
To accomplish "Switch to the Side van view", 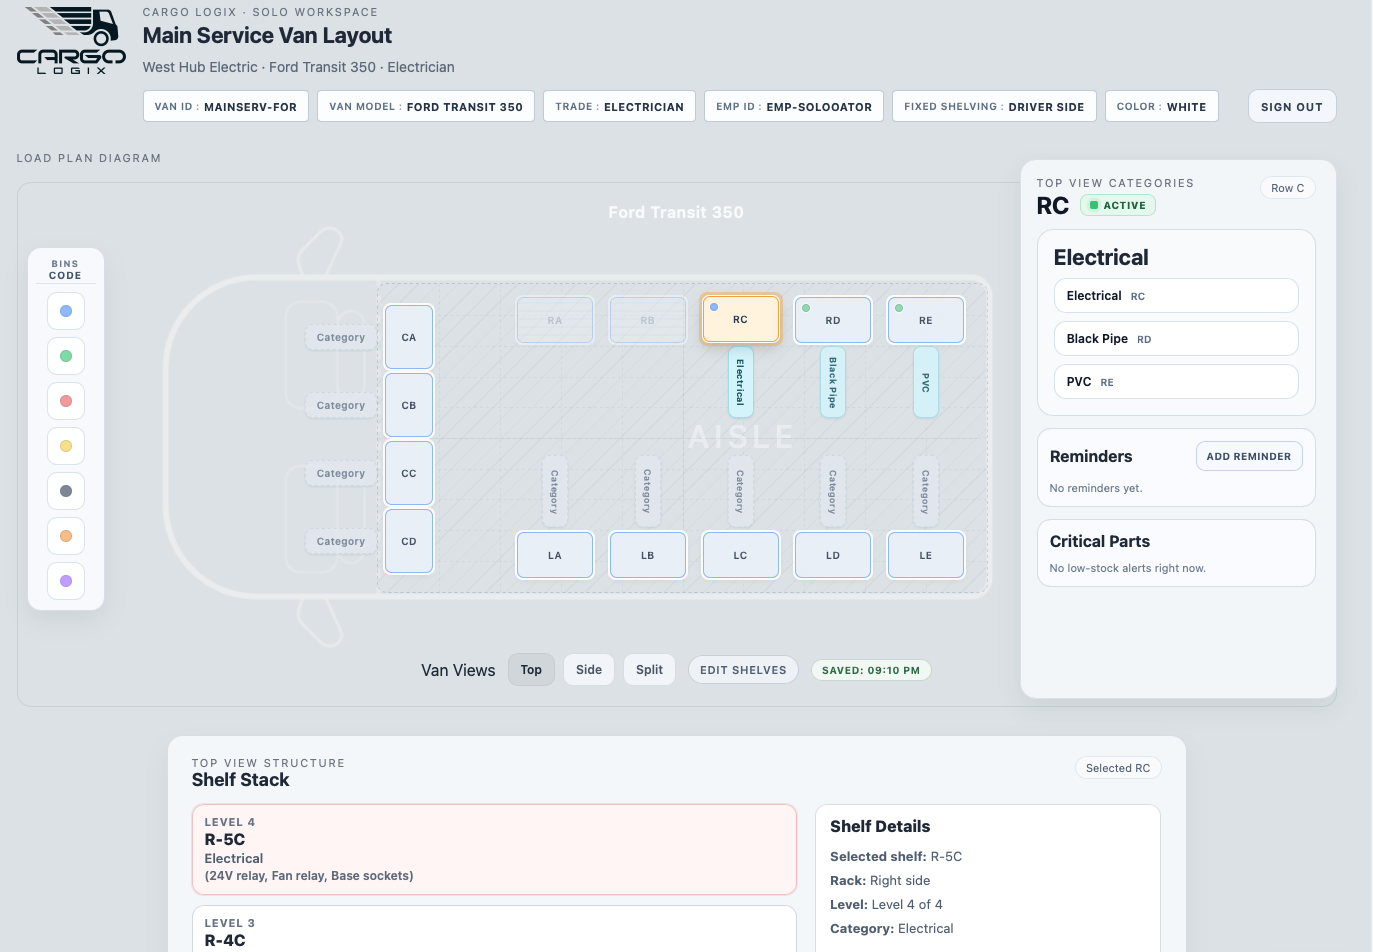I will click(589, 670).
